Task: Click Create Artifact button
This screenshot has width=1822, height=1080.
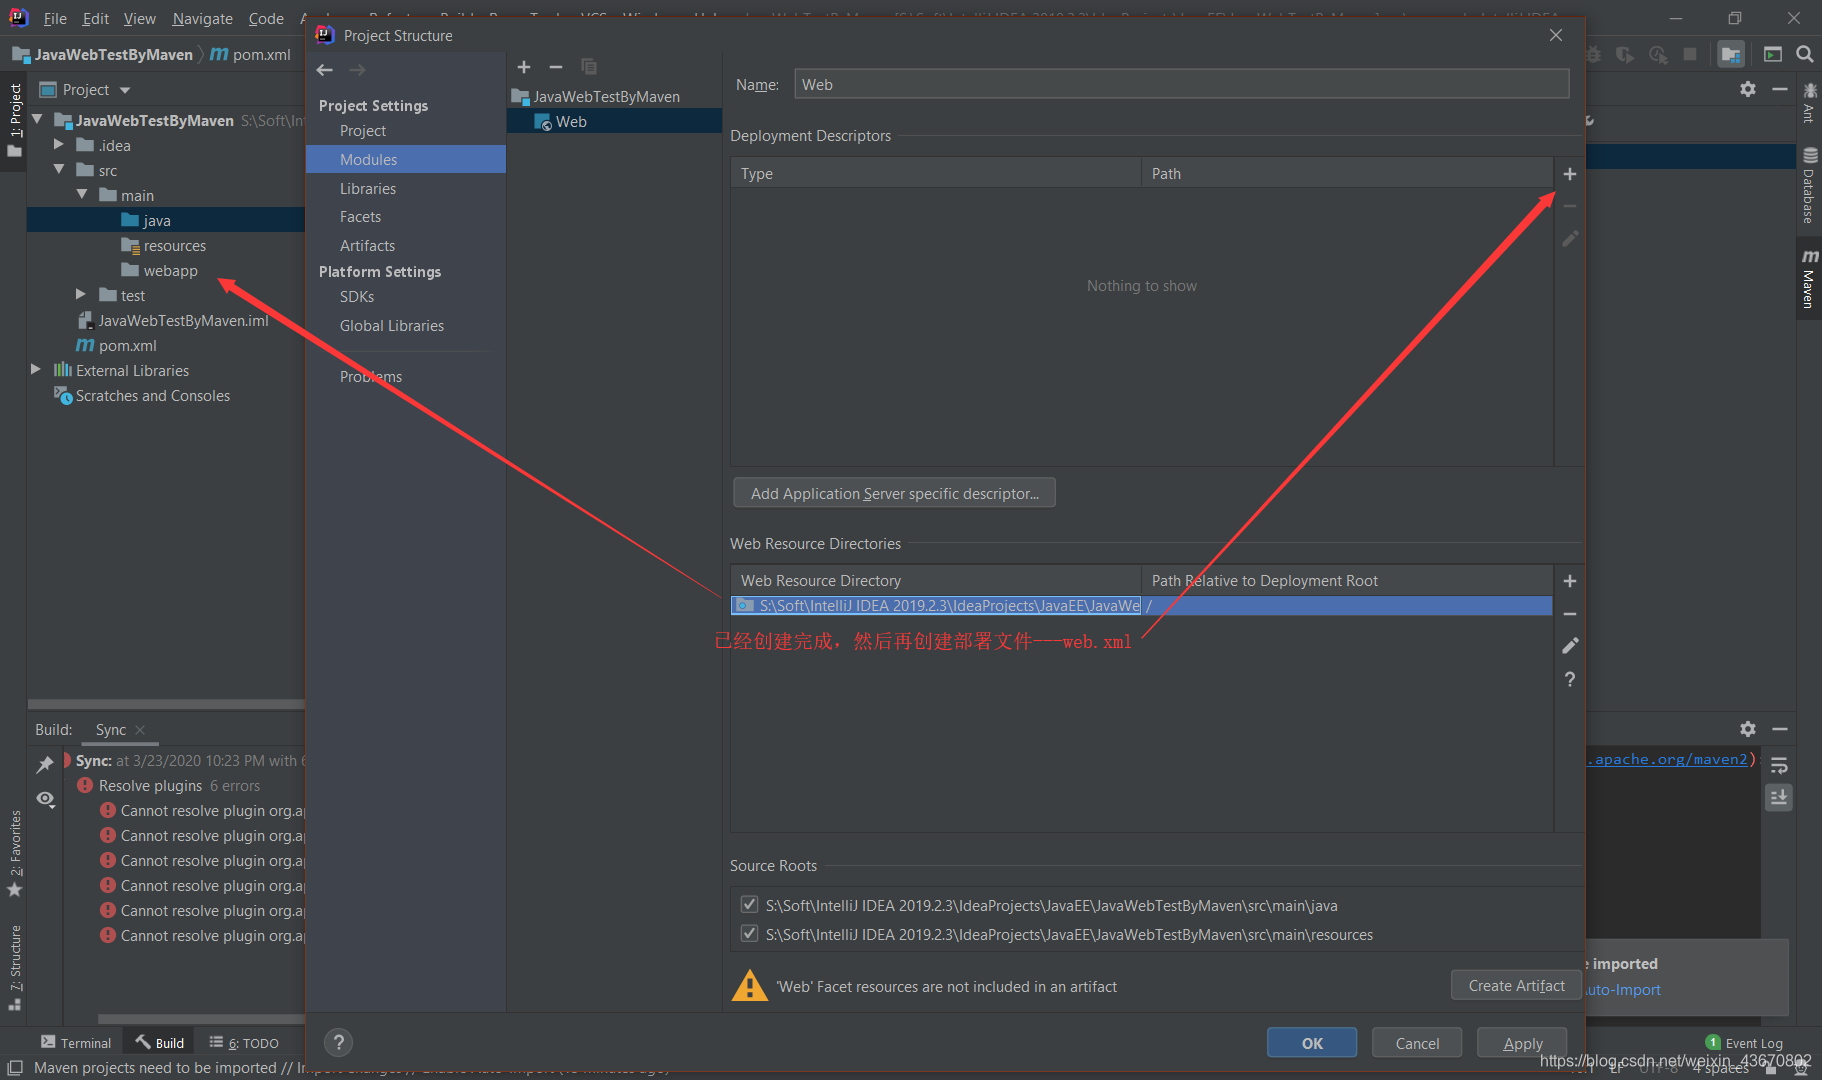Action: point(1516,985)
